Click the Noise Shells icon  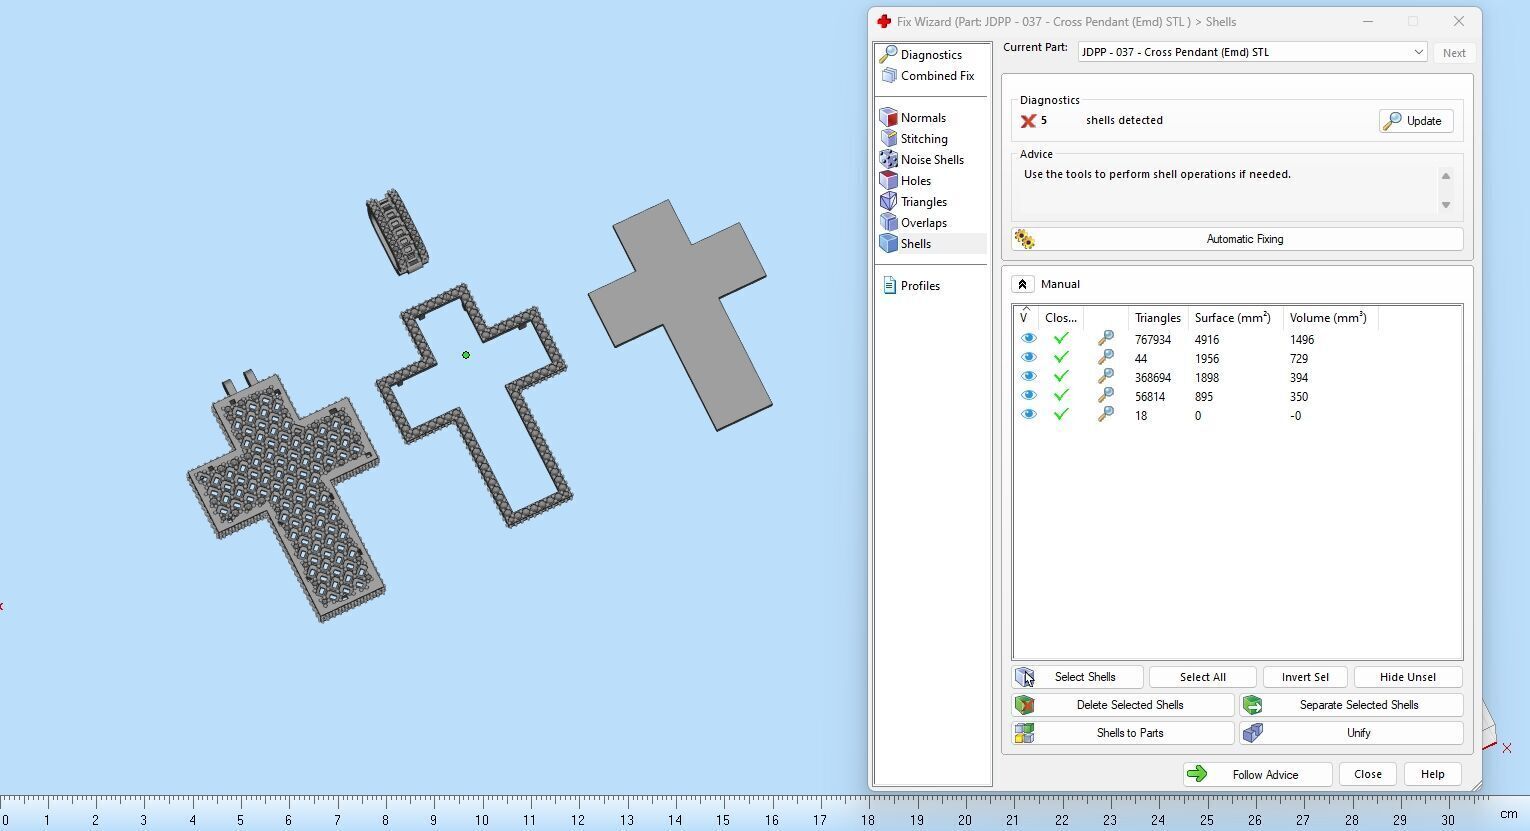pos(888,159)
